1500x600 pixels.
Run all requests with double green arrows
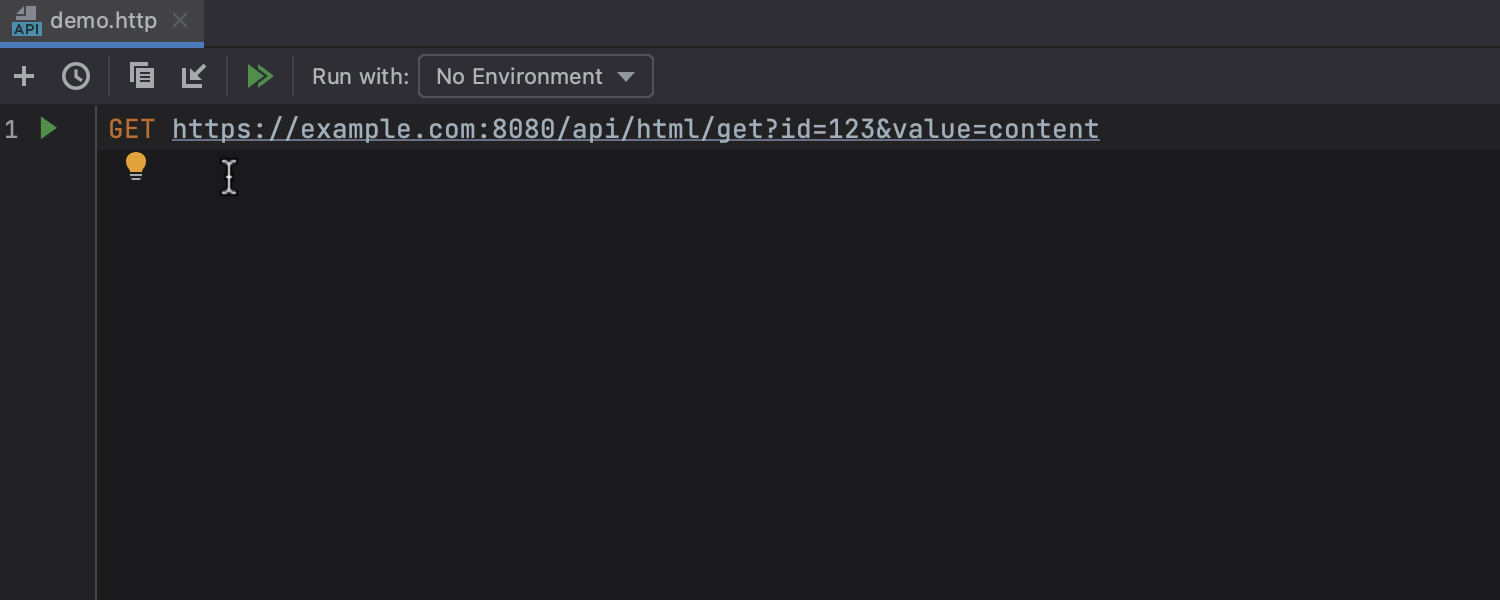(x=260, y=76)
